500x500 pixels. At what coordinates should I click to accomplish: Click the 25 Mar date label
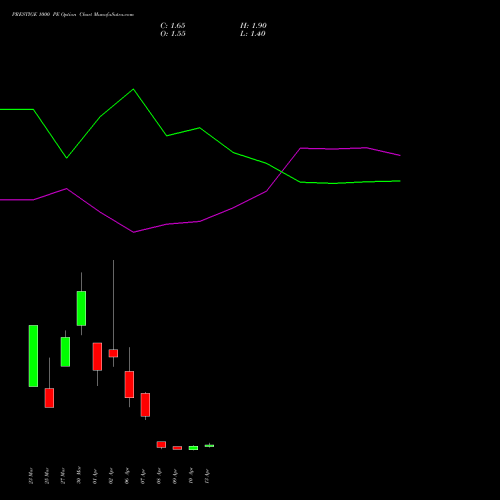click(47, 476)
